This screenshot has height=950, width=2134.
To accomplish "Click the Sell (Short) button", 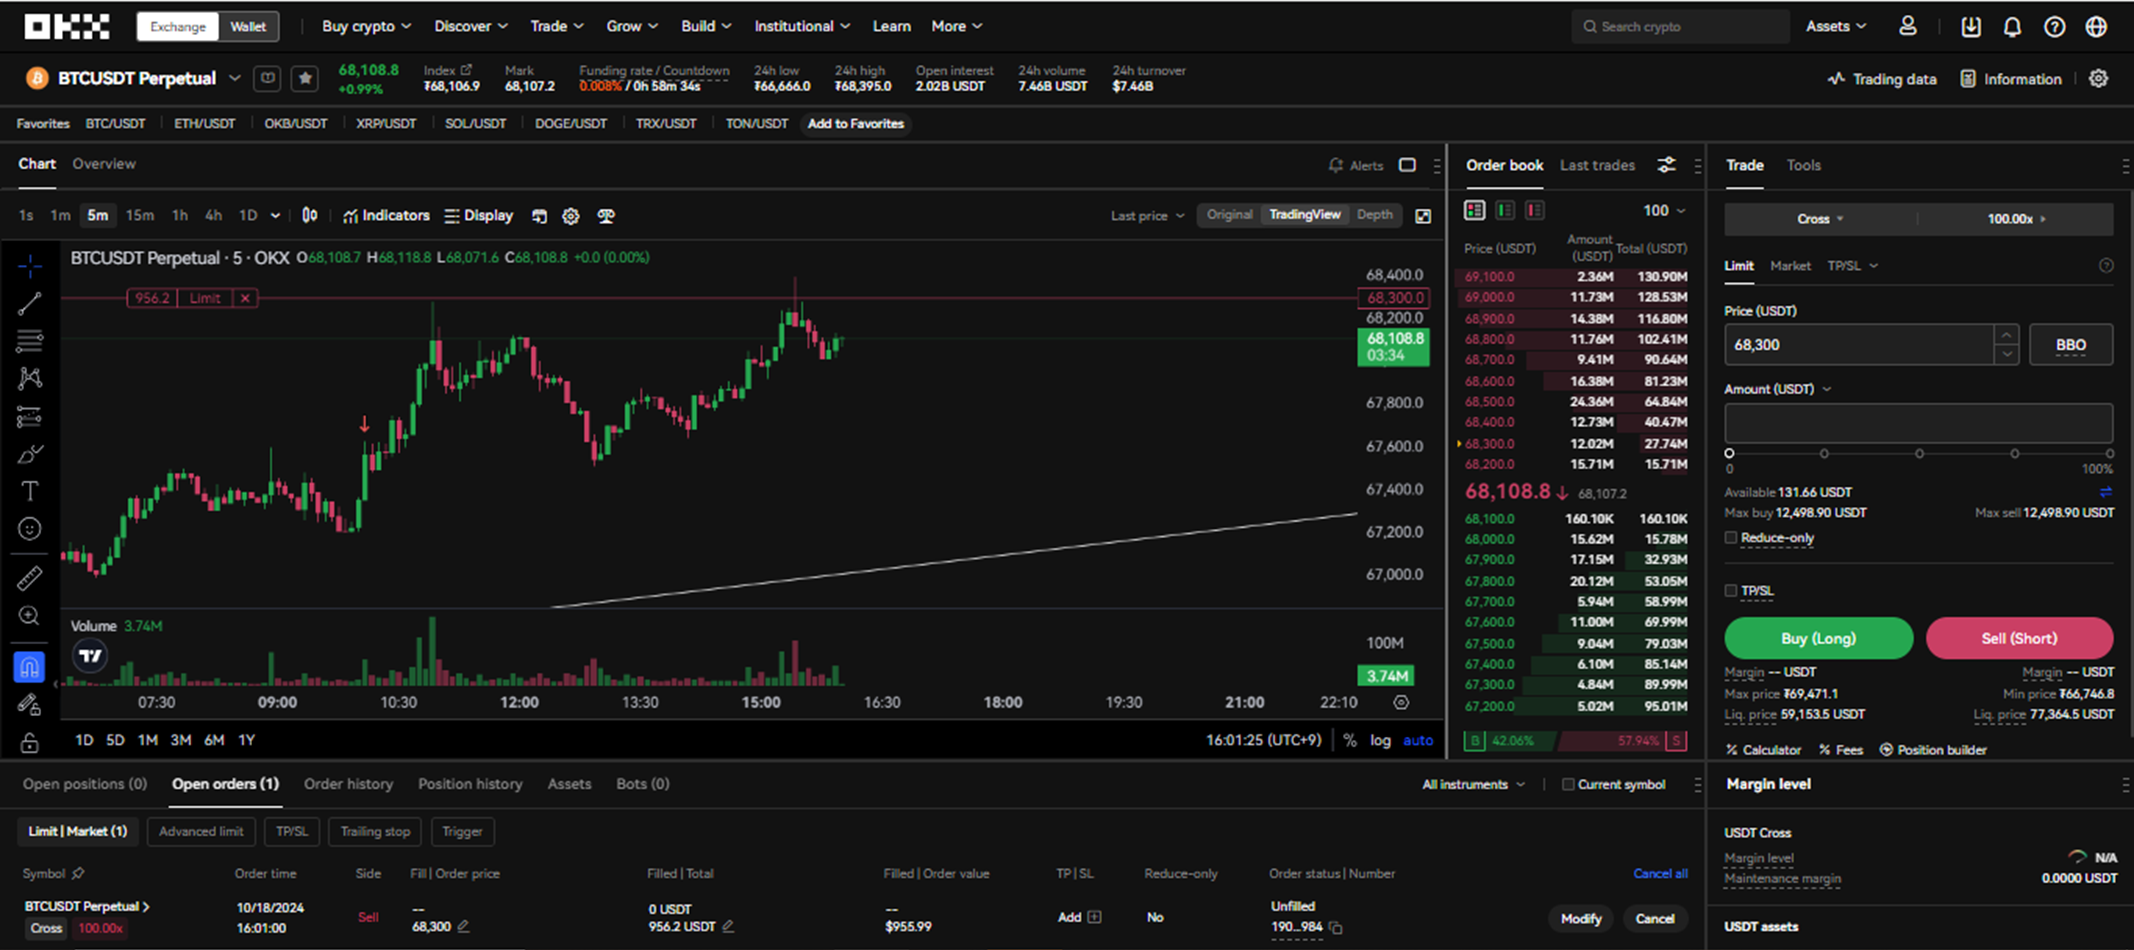I will coord(2019,638).
